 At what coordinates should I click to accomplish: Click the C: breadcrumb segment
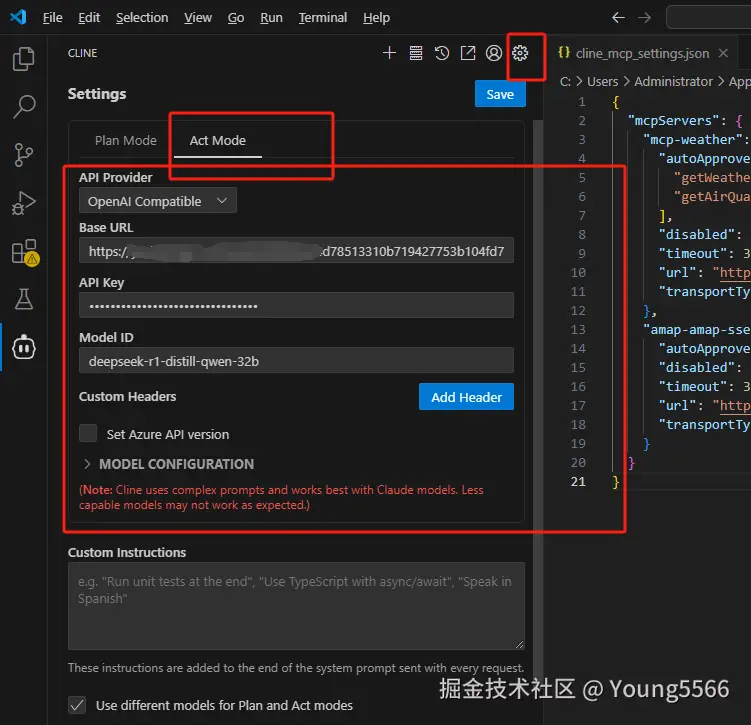565,81
